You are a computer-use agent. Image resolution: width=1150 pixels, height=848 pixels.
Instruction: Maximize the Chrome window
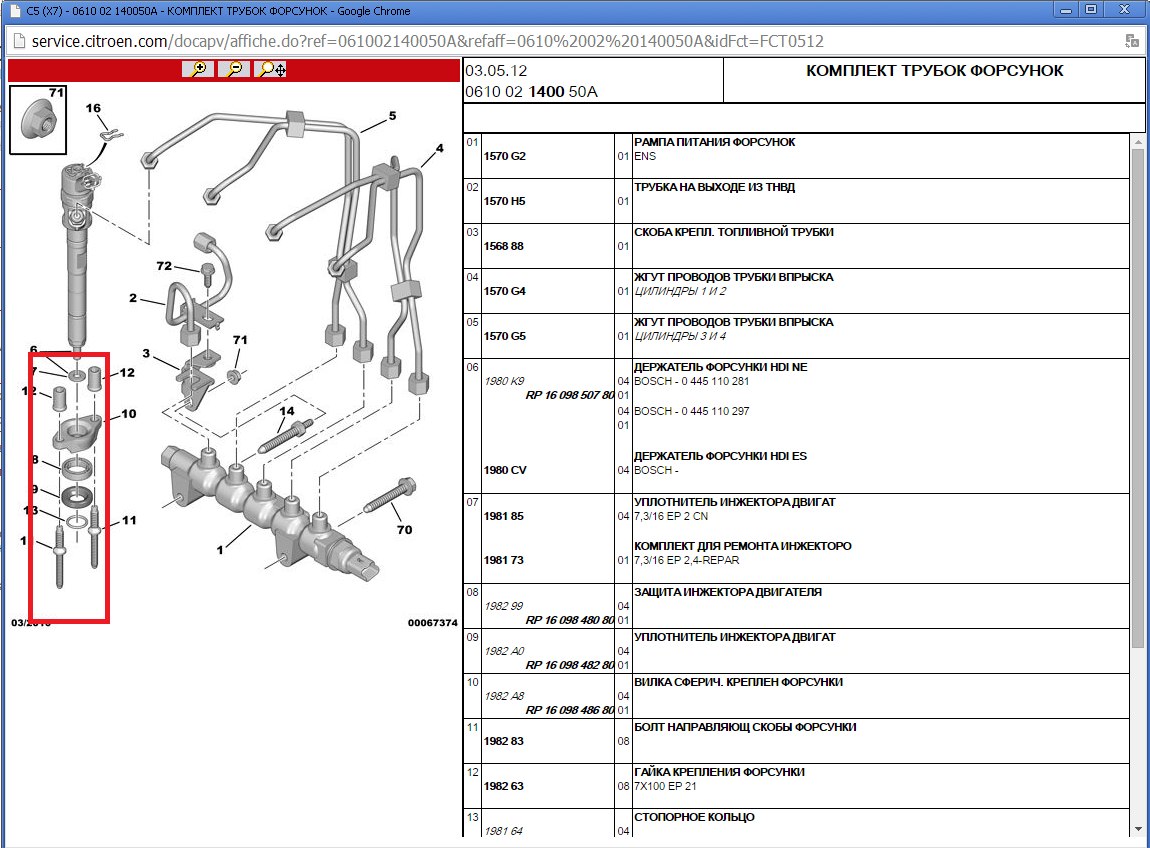pos(1090,9)
